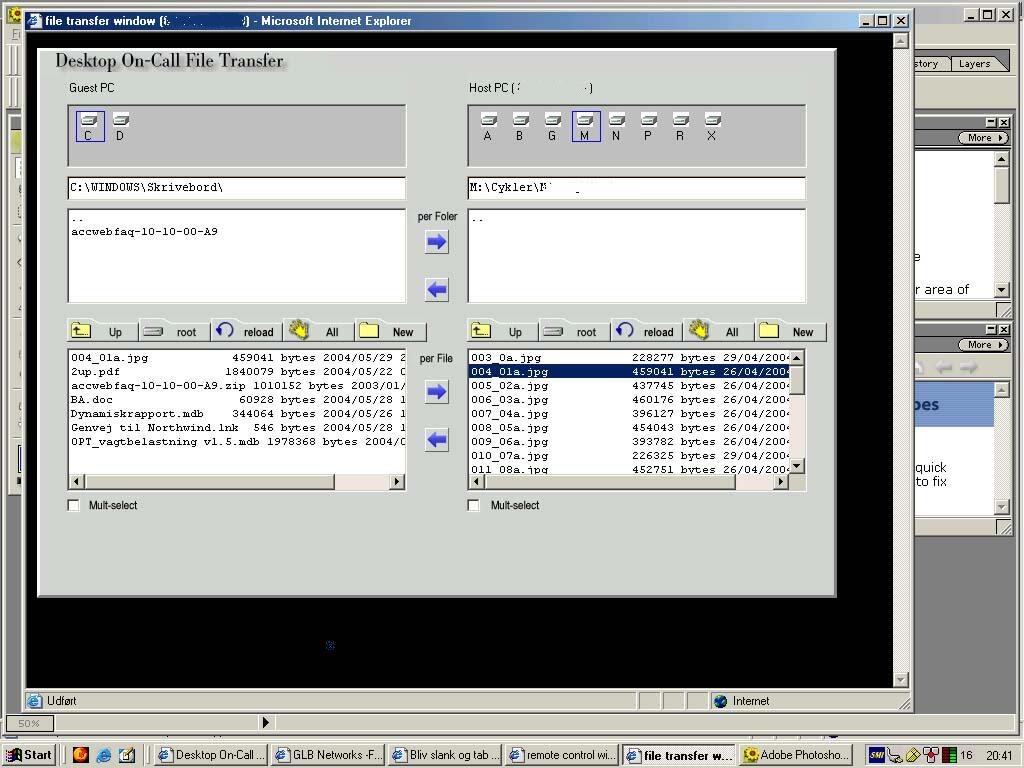The width and height of the screenshot is (1024, 768).
Task: Select Host PC drive A icon
Action: click(x=488, y=127)
